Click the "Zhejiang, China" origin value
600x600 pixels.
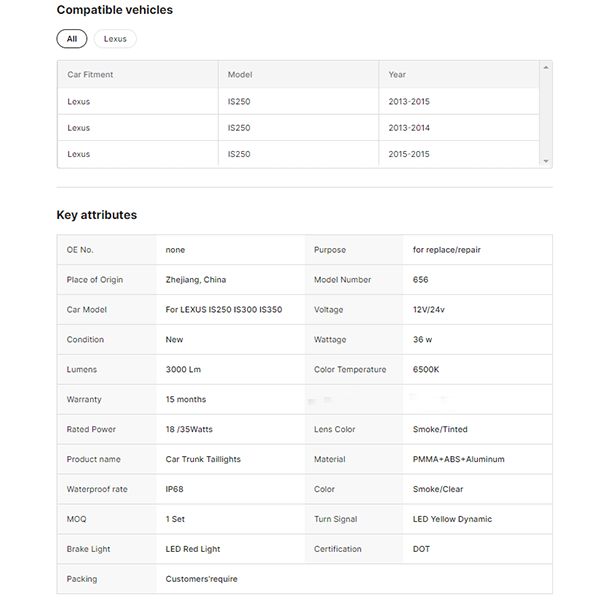click(195, 280)
